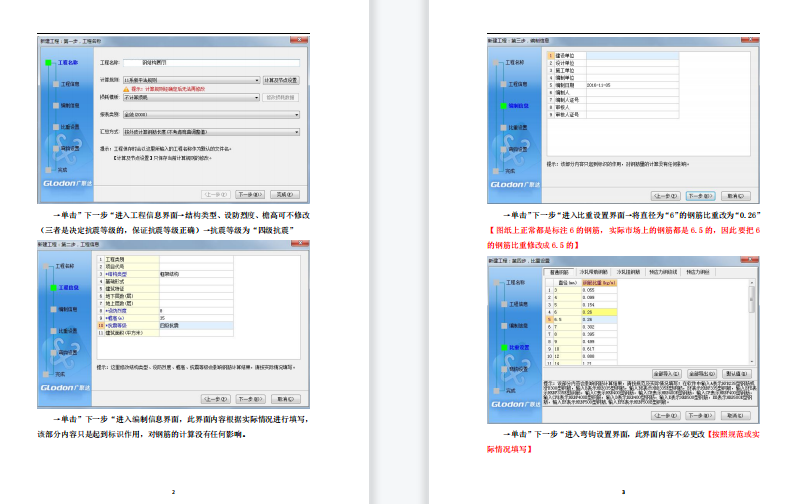Screen dimensions: 810x504
Task: Close the step-four weight settings dialog
Action: (750, 260)
